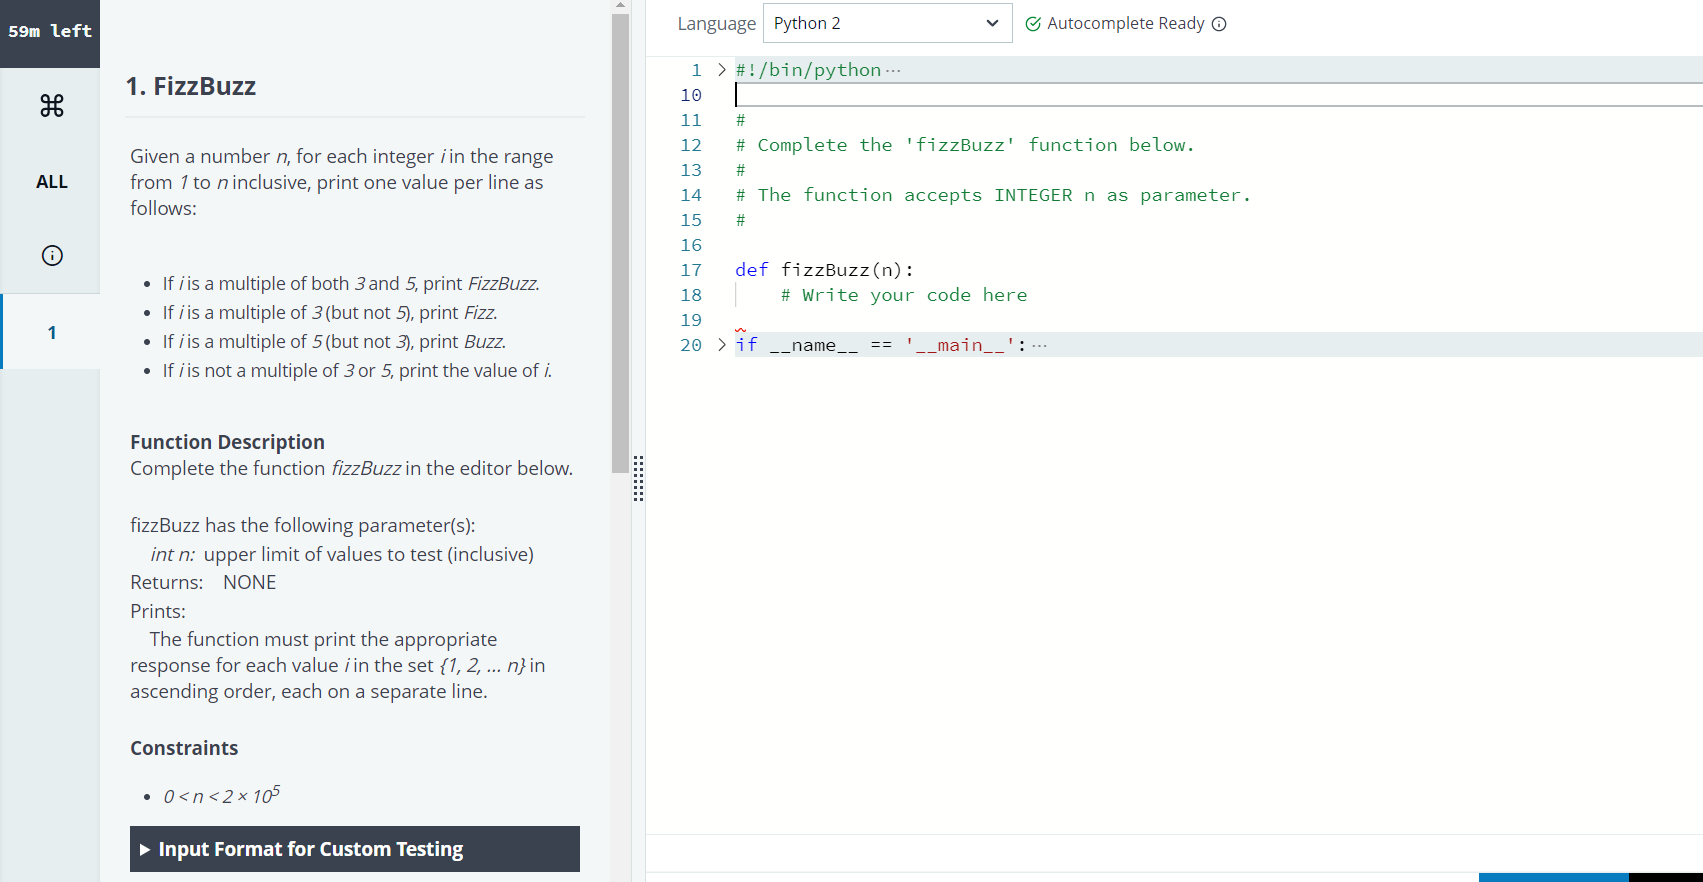The image size is (1703, 882).
Task: Click the black button at bottom right corner
Action: [x=1665, y=877]
